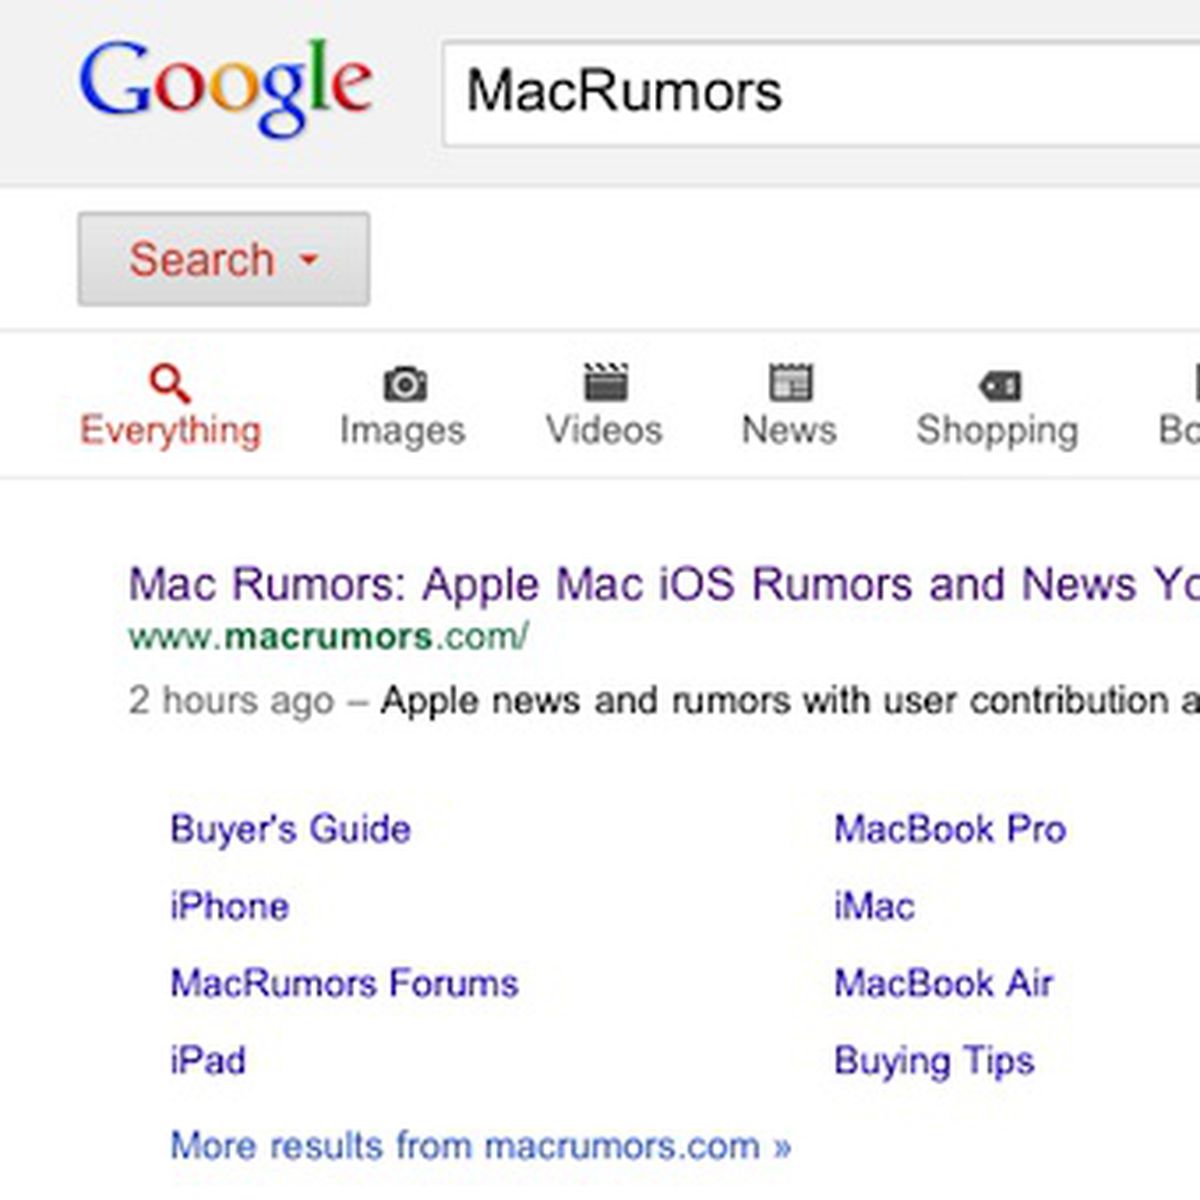
Task: Open the red Search dropdown button
Action: coord(224,259)
